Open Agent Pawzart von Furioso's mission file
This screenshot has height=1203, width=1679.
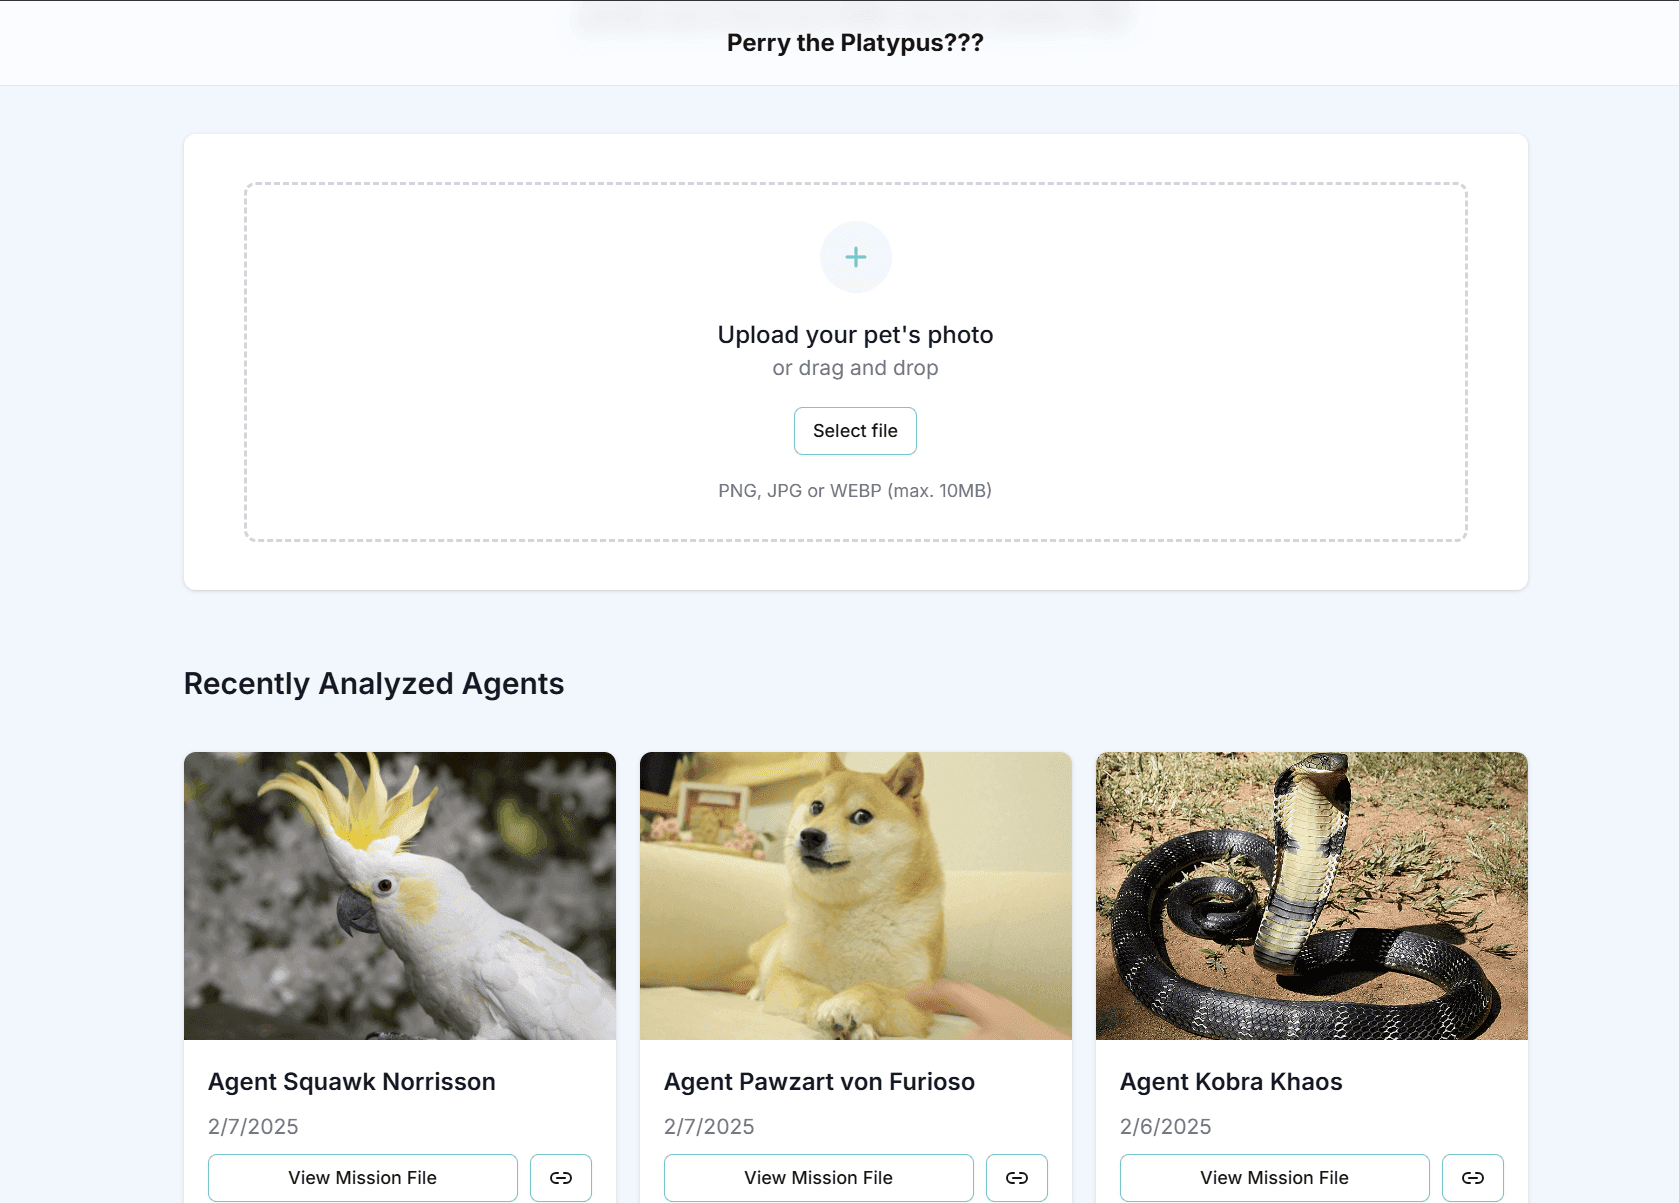pyautogui.click(x=818, y=1177)
